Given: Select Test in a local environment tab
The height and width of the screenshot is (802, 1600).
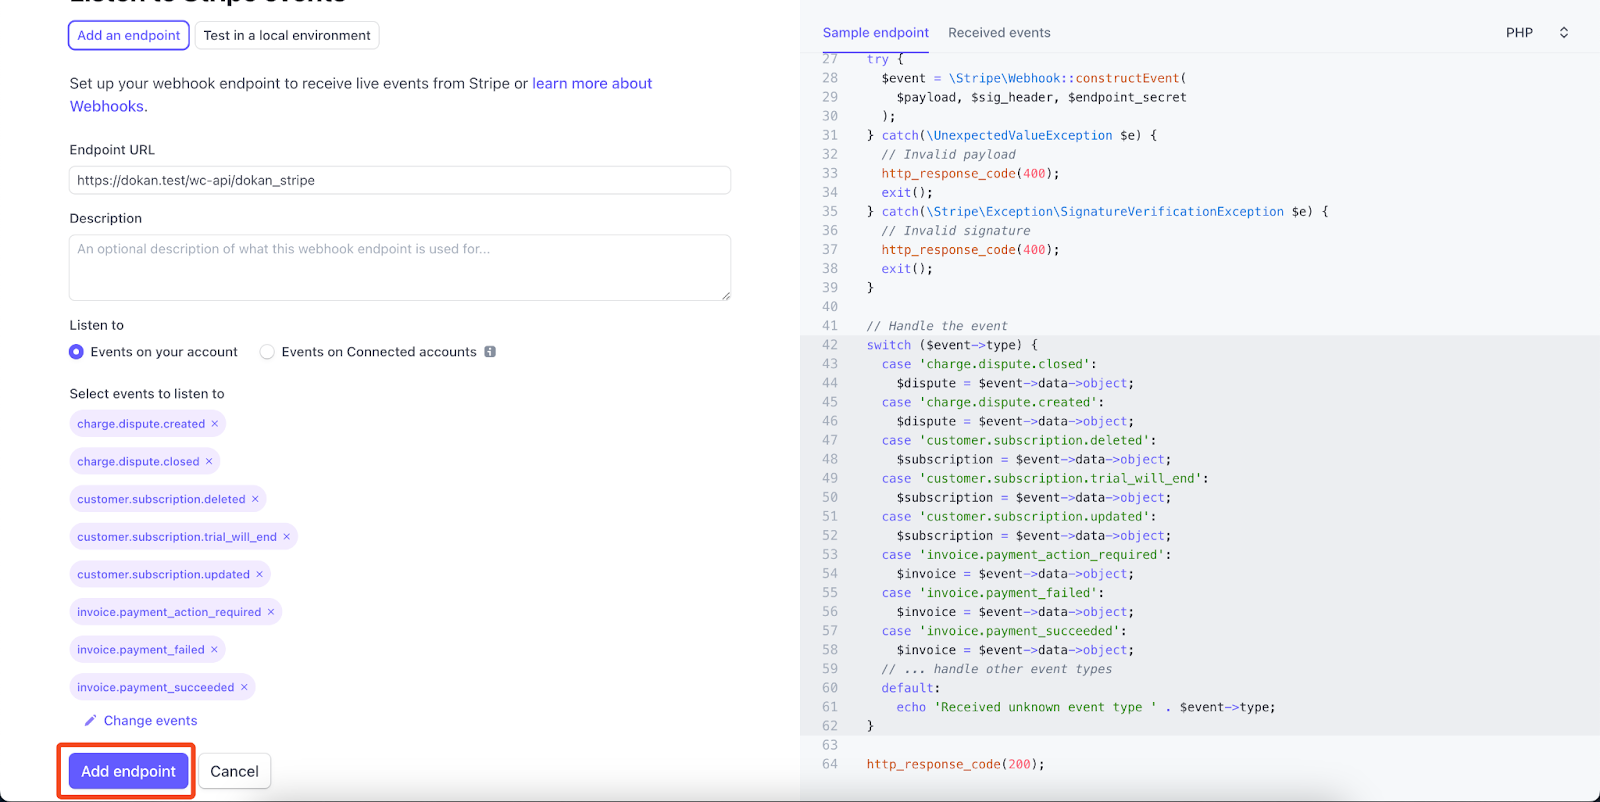Looking at the screenshot, I should pyautogui.click(x=287, y=35).
